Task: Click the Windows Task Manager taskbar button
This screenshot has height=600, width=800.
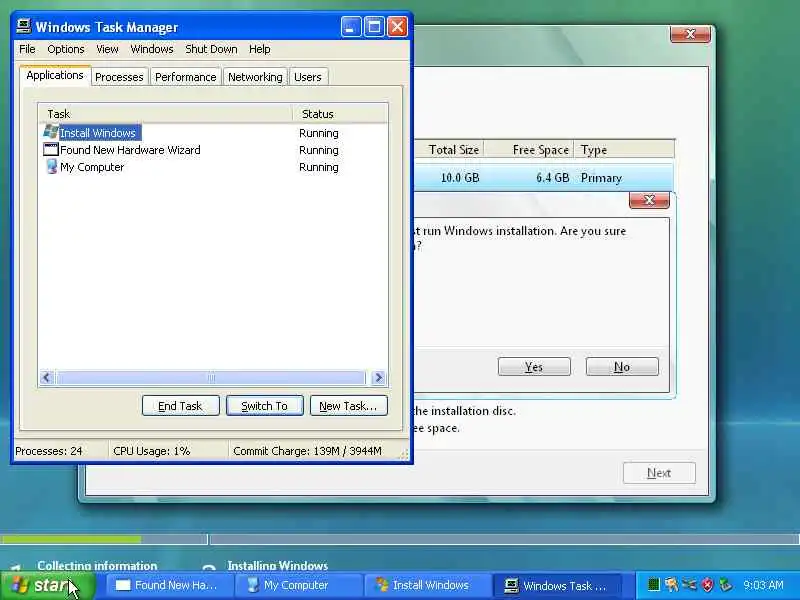Action: (x=557, y=585)
